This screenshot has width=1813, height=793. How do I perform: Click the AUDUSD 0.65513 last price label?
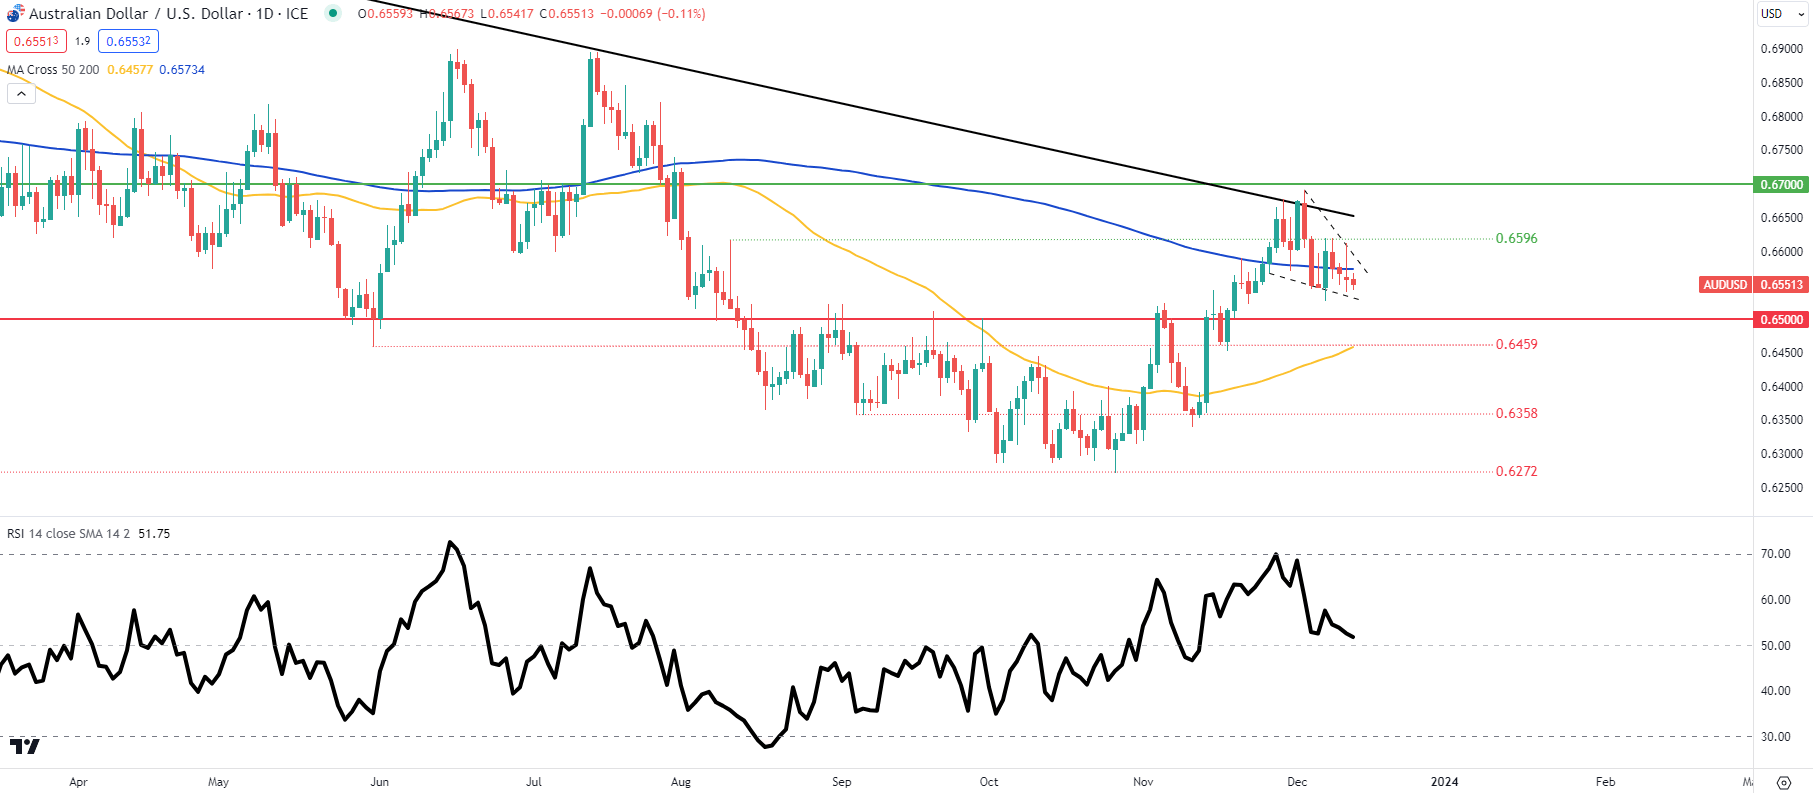tap(1754, 284)
